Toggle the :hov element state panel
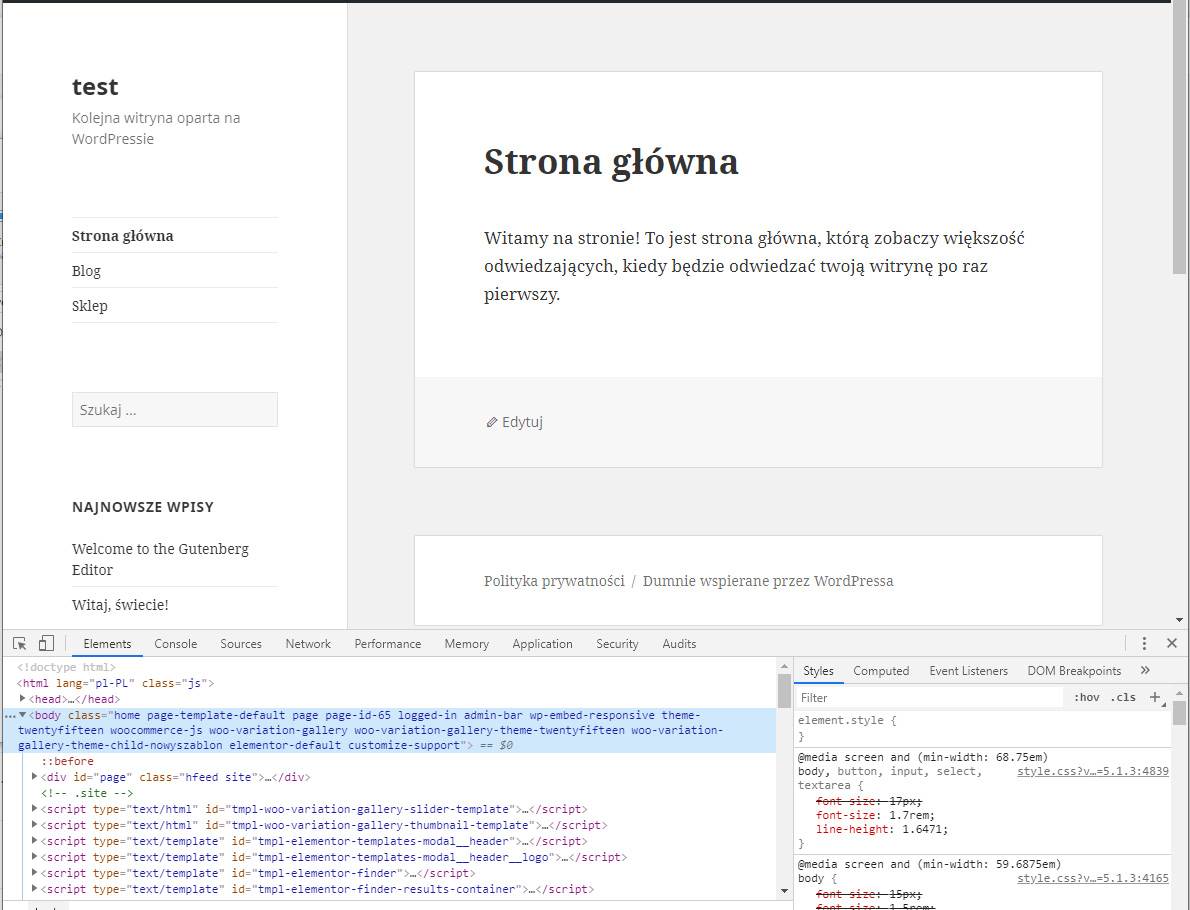Screen dimensions: 1190x910 pyautogui.click(x=1086, y=698)
